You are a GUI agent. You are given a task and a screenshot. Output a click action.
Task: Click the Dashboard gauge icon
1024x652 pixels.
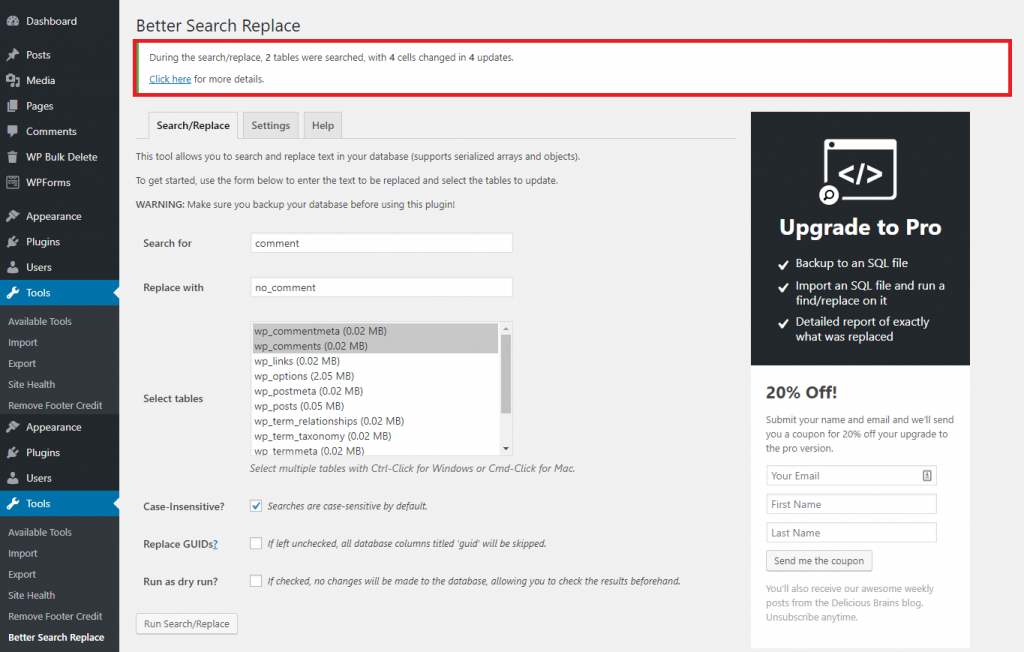point(12,21)
